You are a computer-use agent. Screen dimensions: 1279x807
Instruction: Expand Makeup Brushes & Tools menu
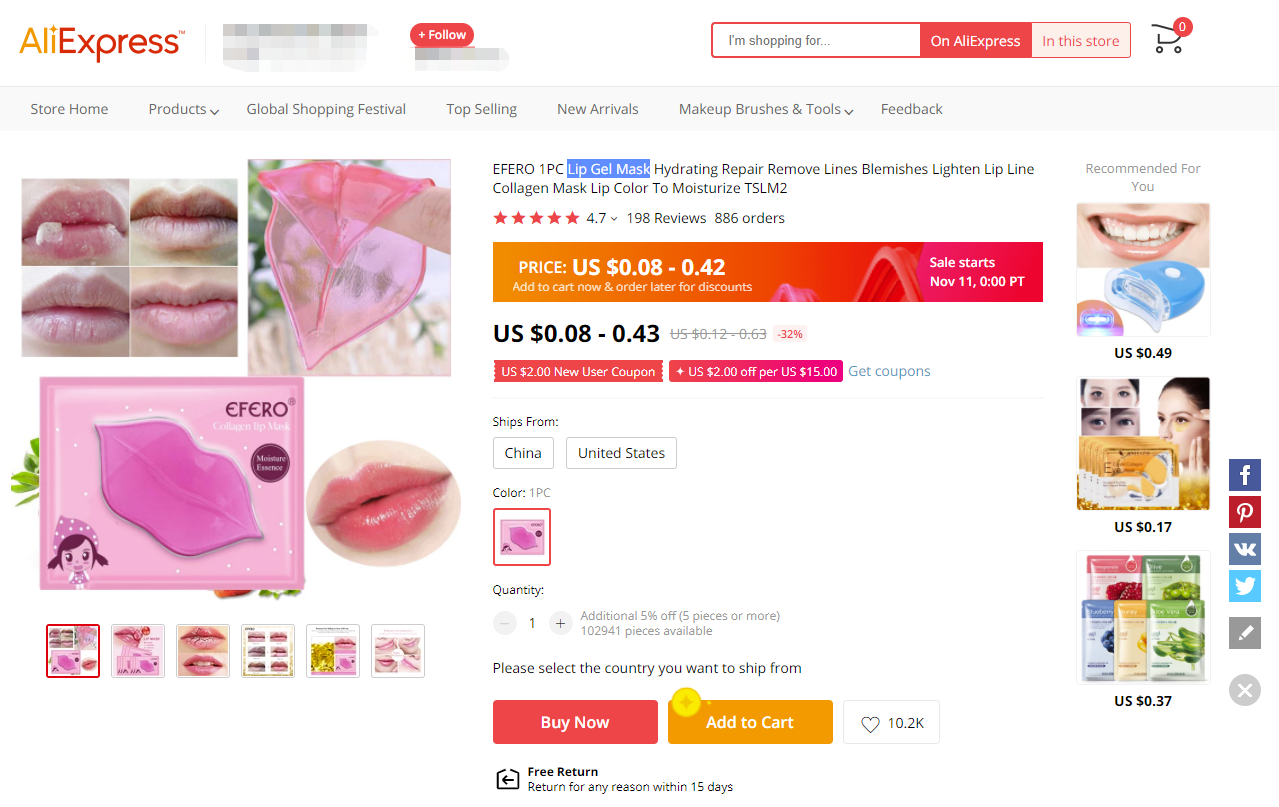[766, 109]
